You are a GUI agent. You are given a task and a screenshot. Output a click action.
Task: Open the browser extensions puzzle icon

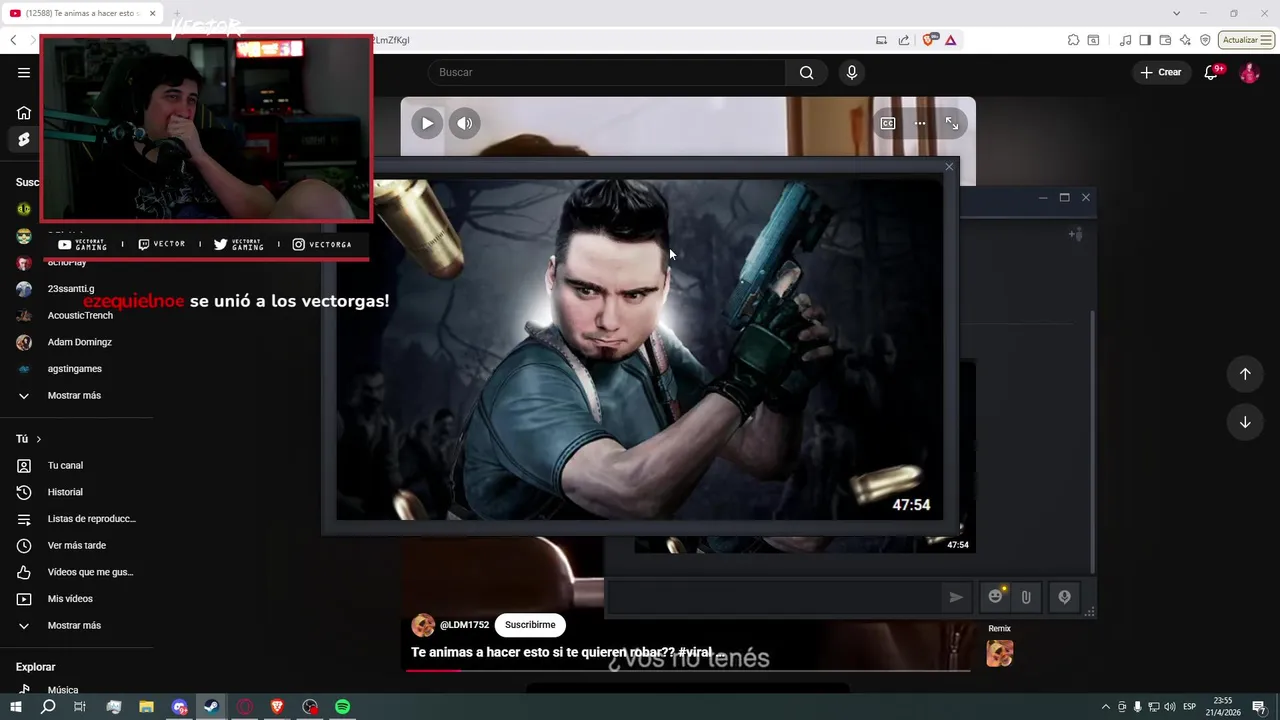(1073, 40)
